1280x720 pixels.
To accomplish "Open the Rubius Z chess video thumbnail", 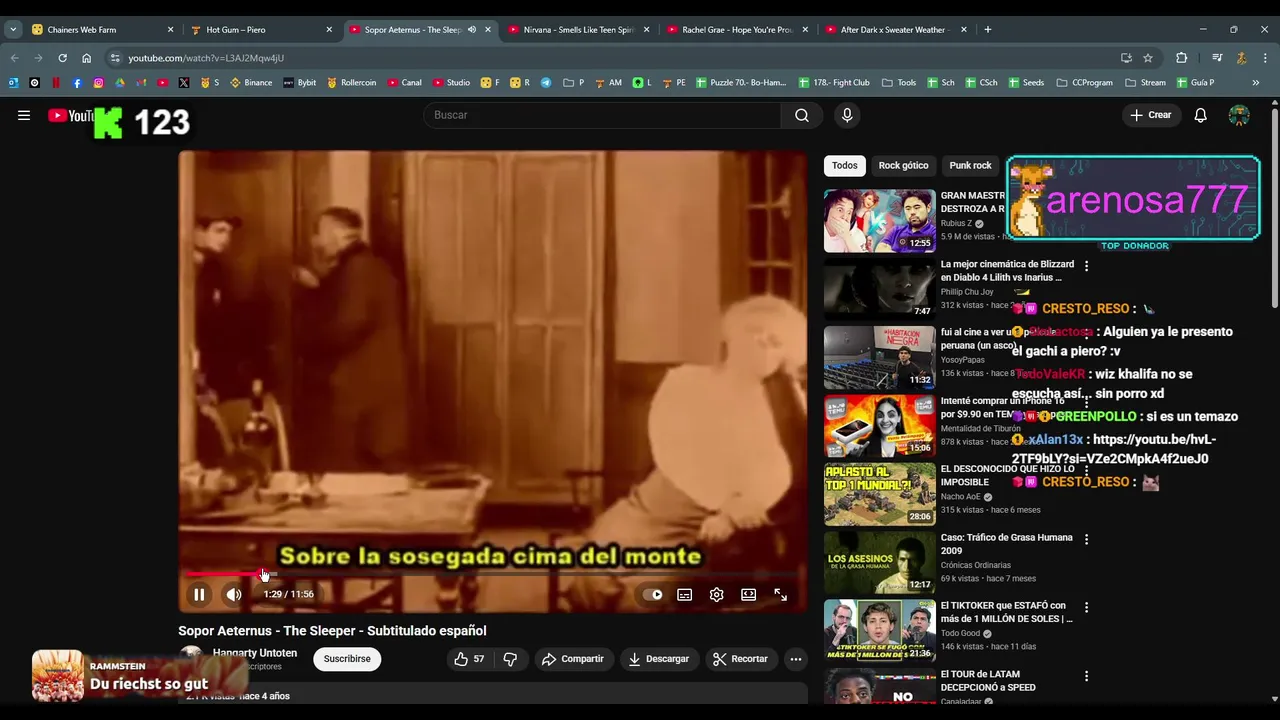I will [x=880, y=221].
